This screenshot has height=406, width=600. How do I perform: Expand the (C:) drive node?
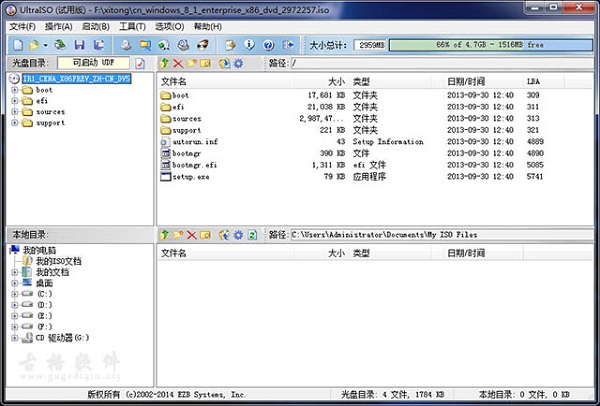coord(15,294)
